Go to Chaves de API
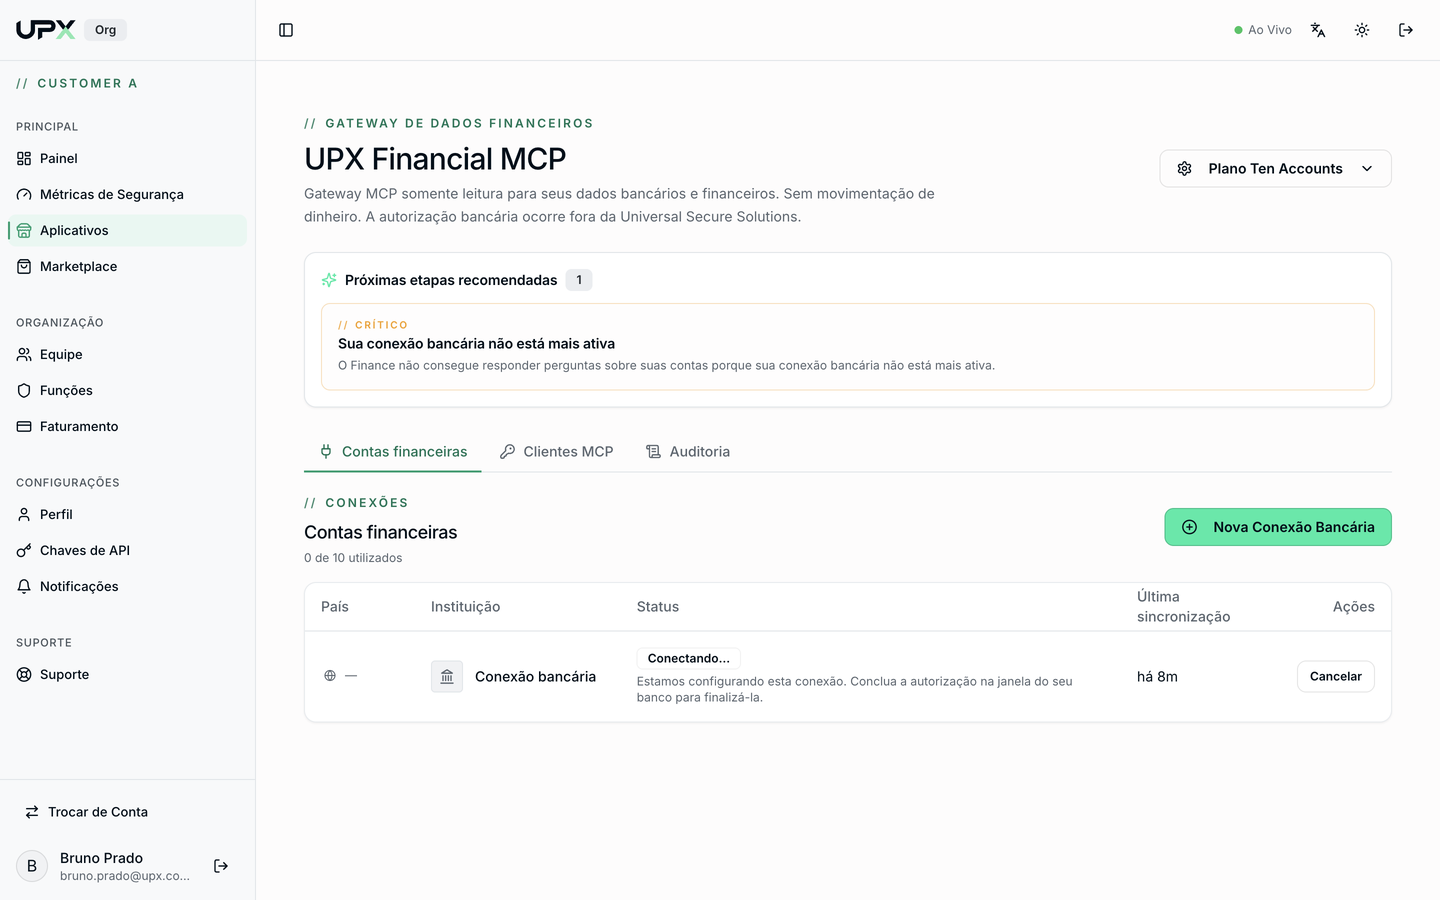The image size is (1440, 900). (127, 550)
